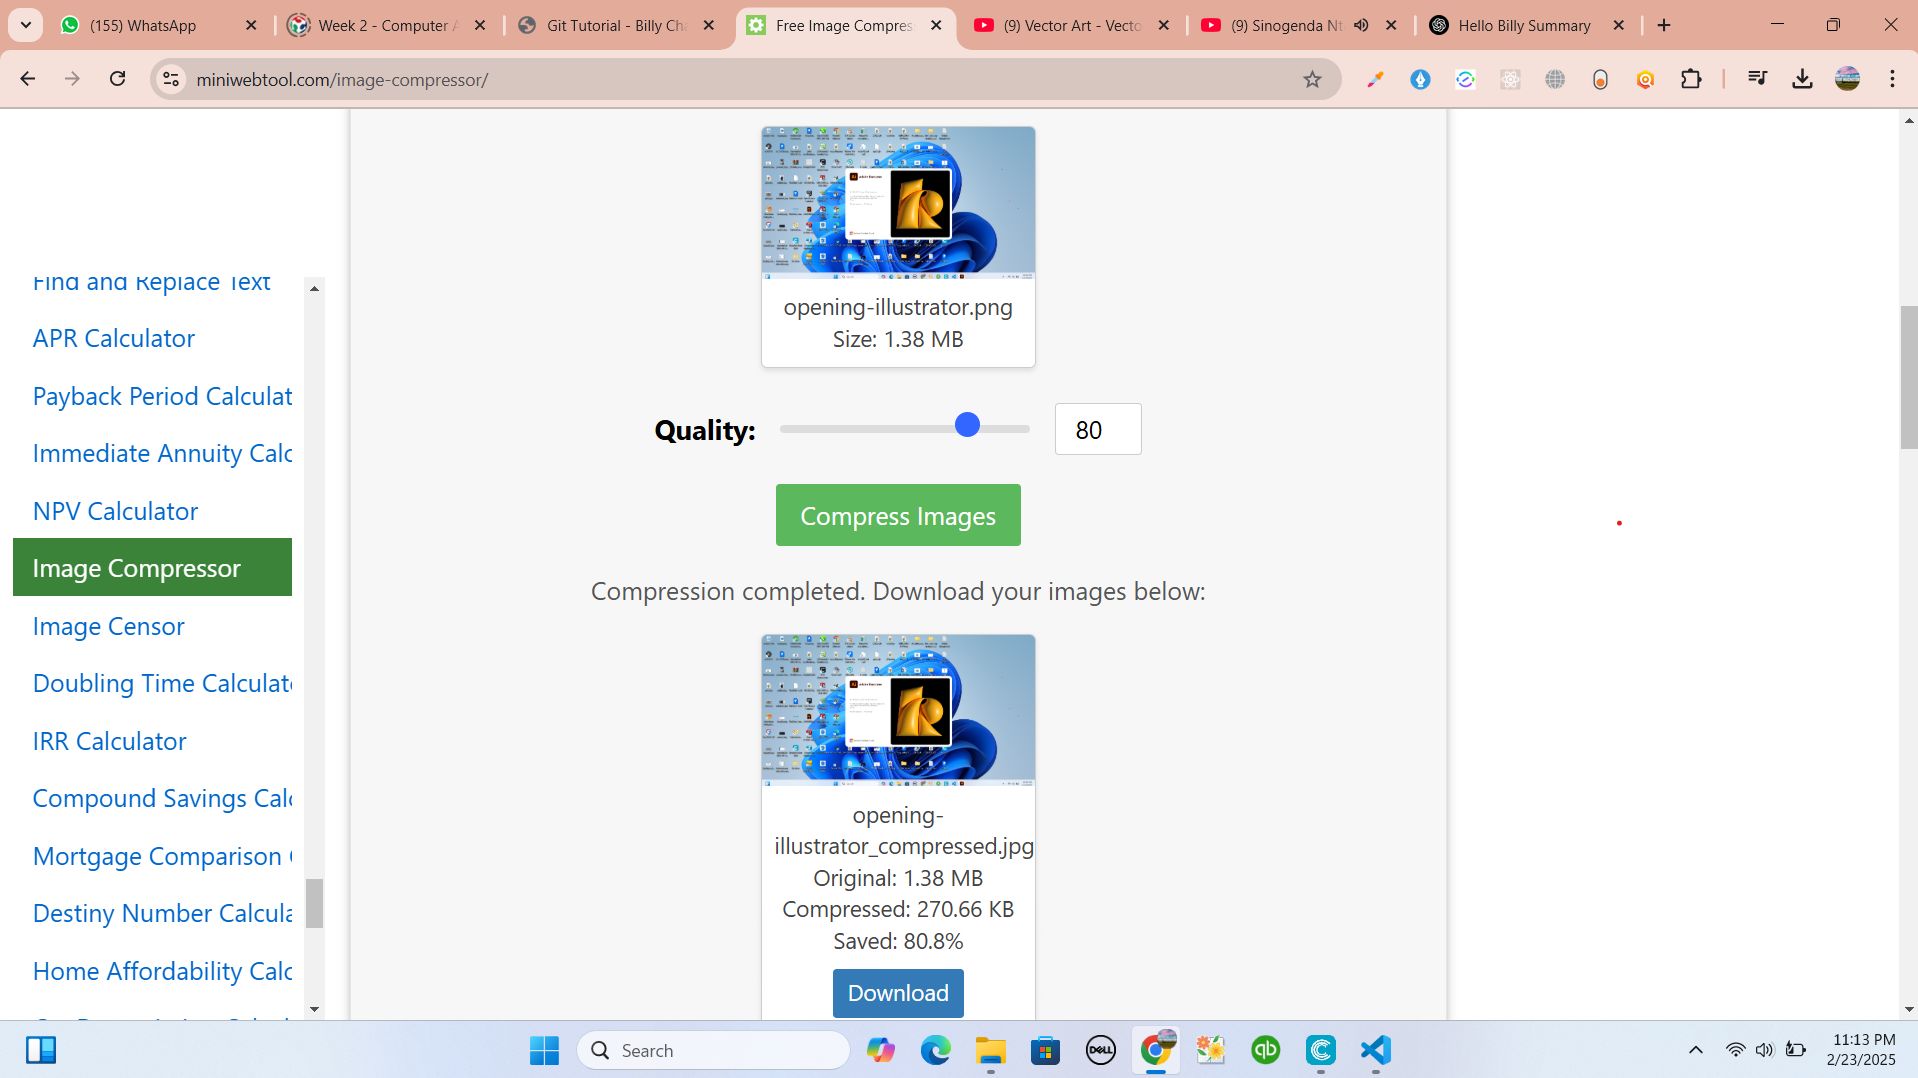Open the blue droplet extension icon
The height and width of the screenshot is (1078, 1918).
click(1420, 79)
